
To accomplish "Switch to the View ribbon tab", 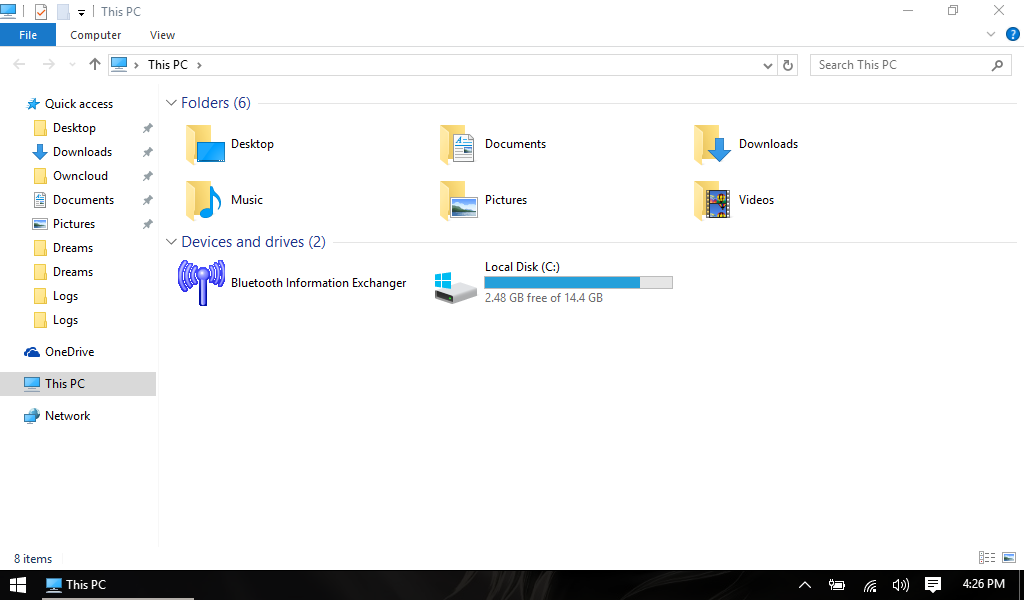I will click(x=162, y=35).
